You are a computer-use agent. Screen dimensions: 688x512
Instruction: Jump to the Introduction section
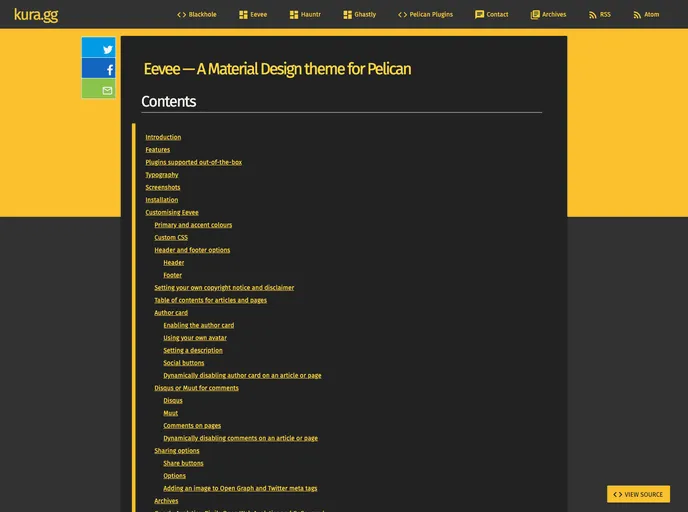click(x=163, y=137)
